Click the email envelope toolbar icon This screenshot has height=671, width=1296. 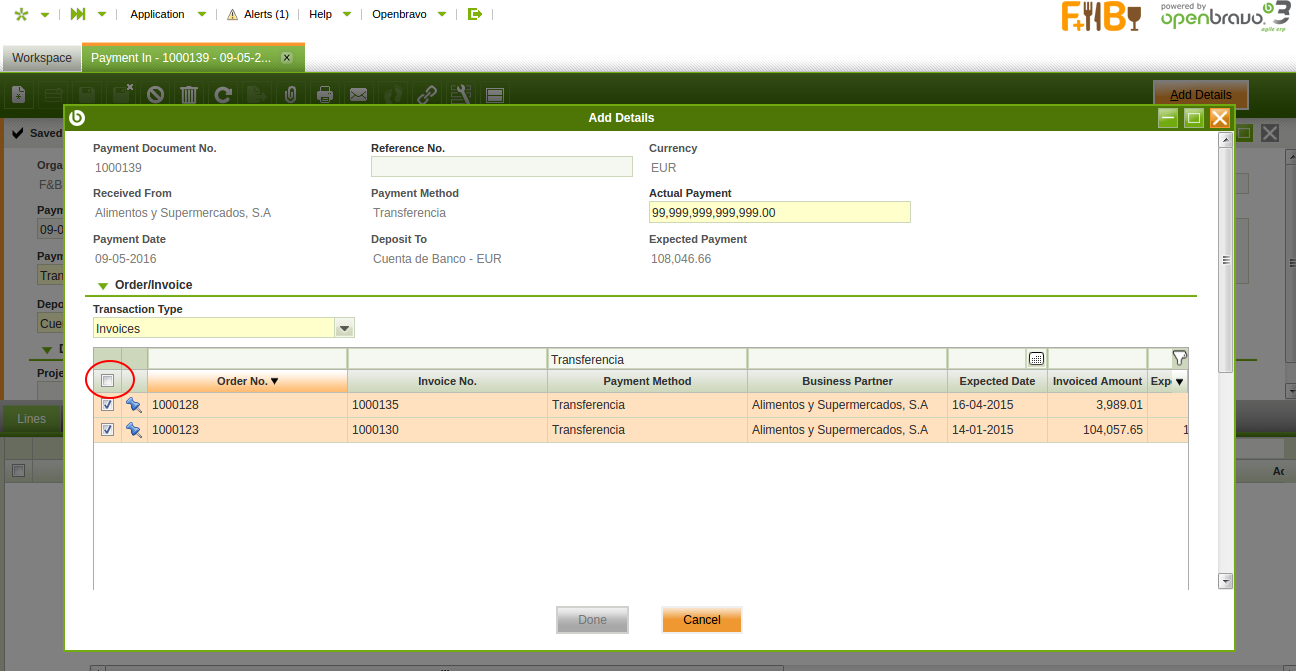[358, 95]
